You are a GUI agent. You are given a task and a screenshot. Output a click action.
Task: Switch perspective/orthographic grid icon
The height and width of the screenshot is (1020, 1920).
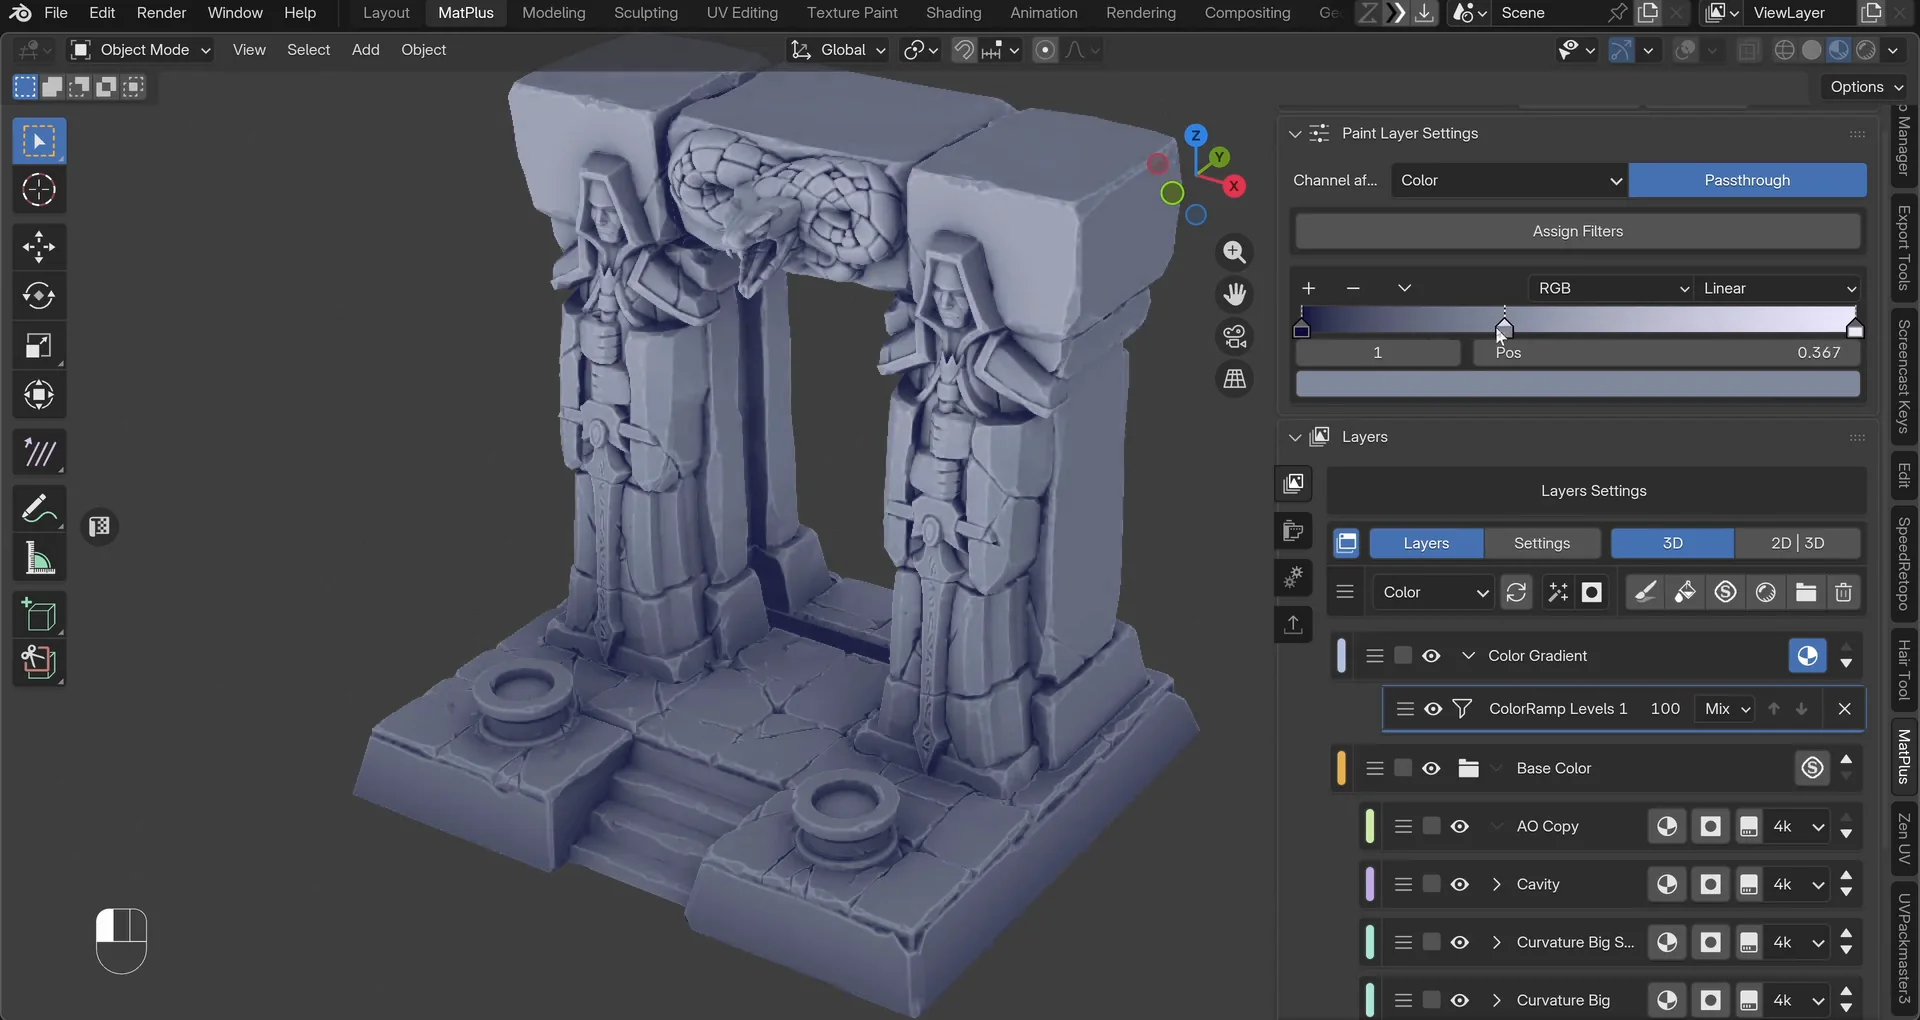(1235, 379)
